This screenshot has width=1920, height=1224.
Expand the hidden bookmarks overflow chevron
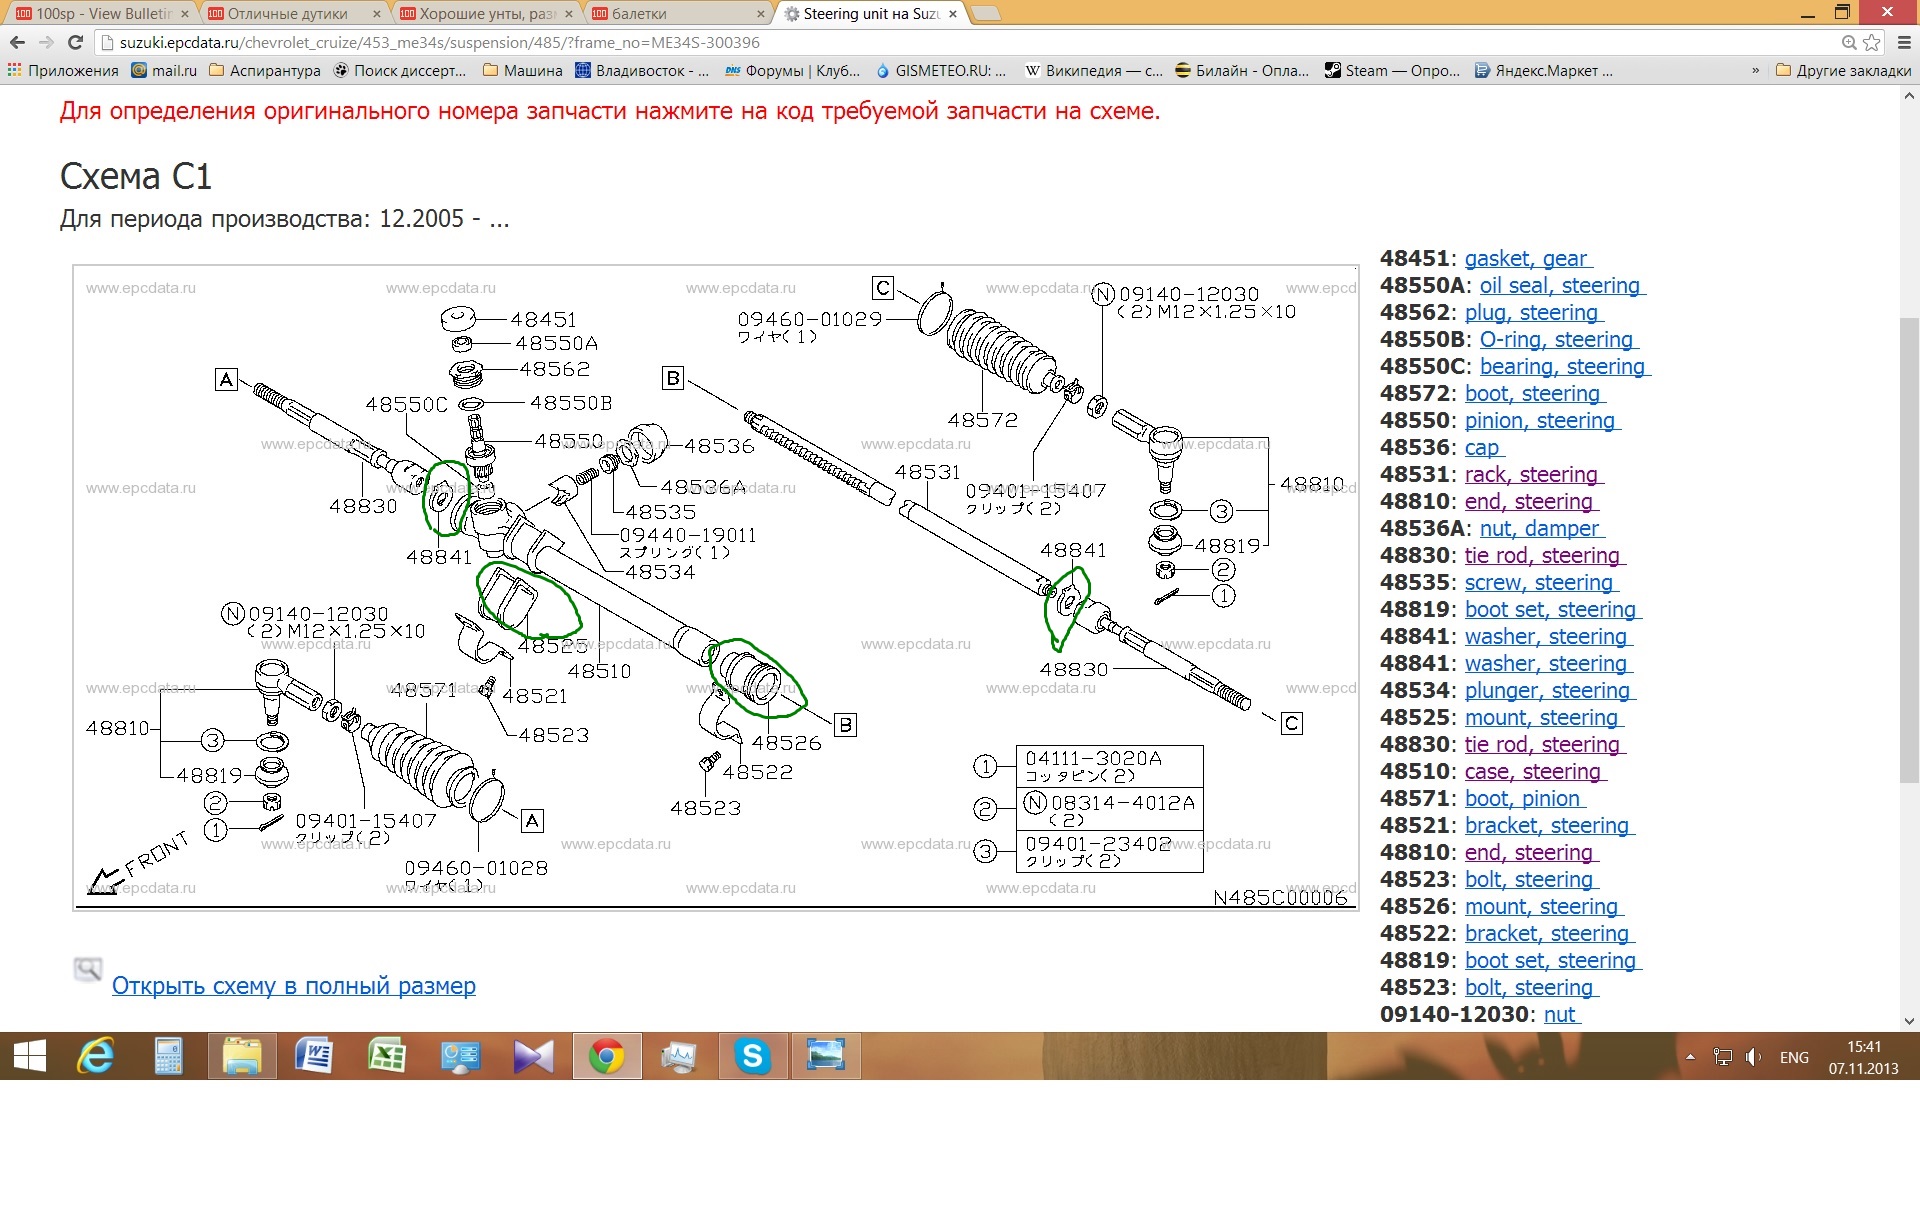pos(1756,71)
